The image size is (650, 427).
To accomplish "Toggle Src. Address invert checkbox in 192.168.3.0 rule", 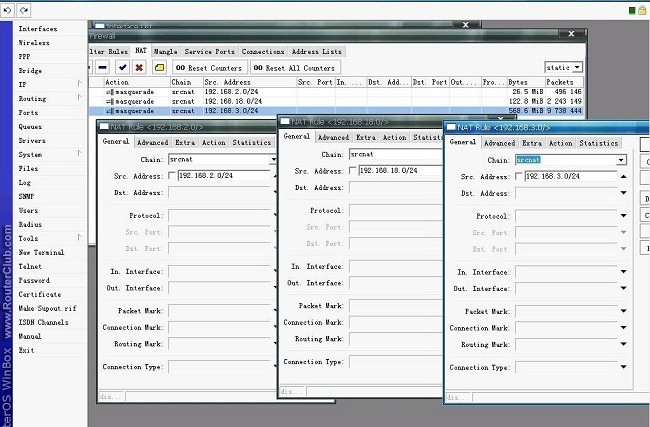I will point(520,177).
